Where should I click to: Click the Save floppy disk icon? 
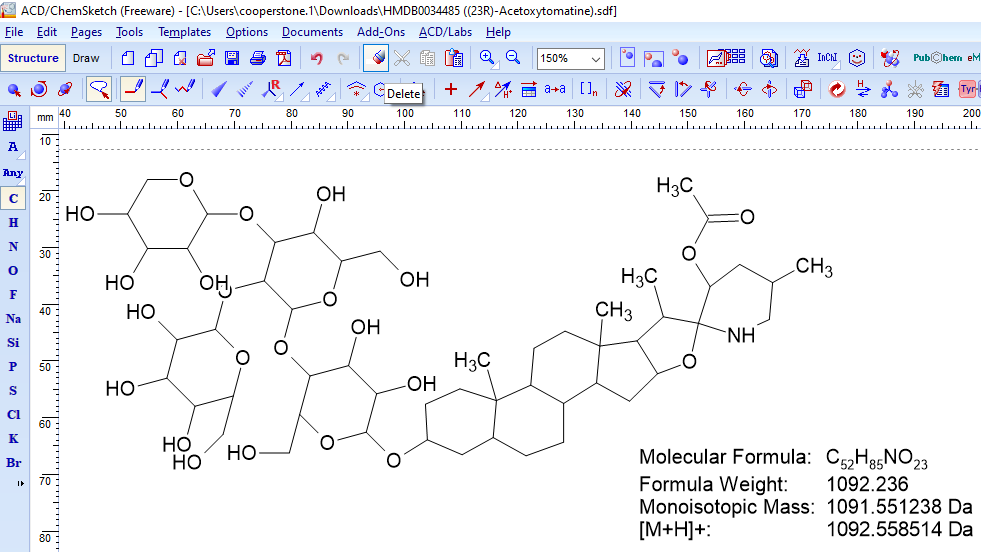tap(232, 58)
